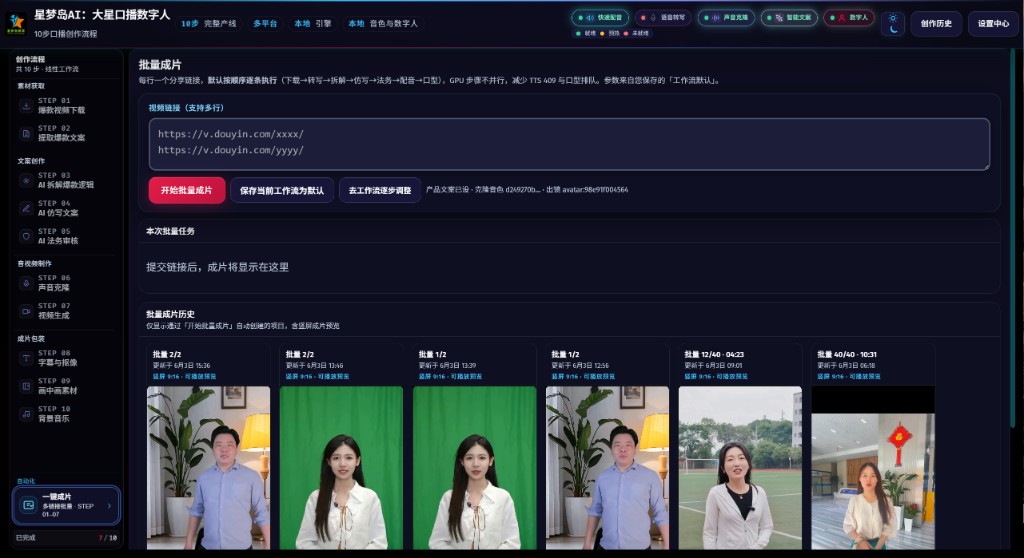Click the 产品文案已设 · 克隆音色 status text

coord(527,190)
